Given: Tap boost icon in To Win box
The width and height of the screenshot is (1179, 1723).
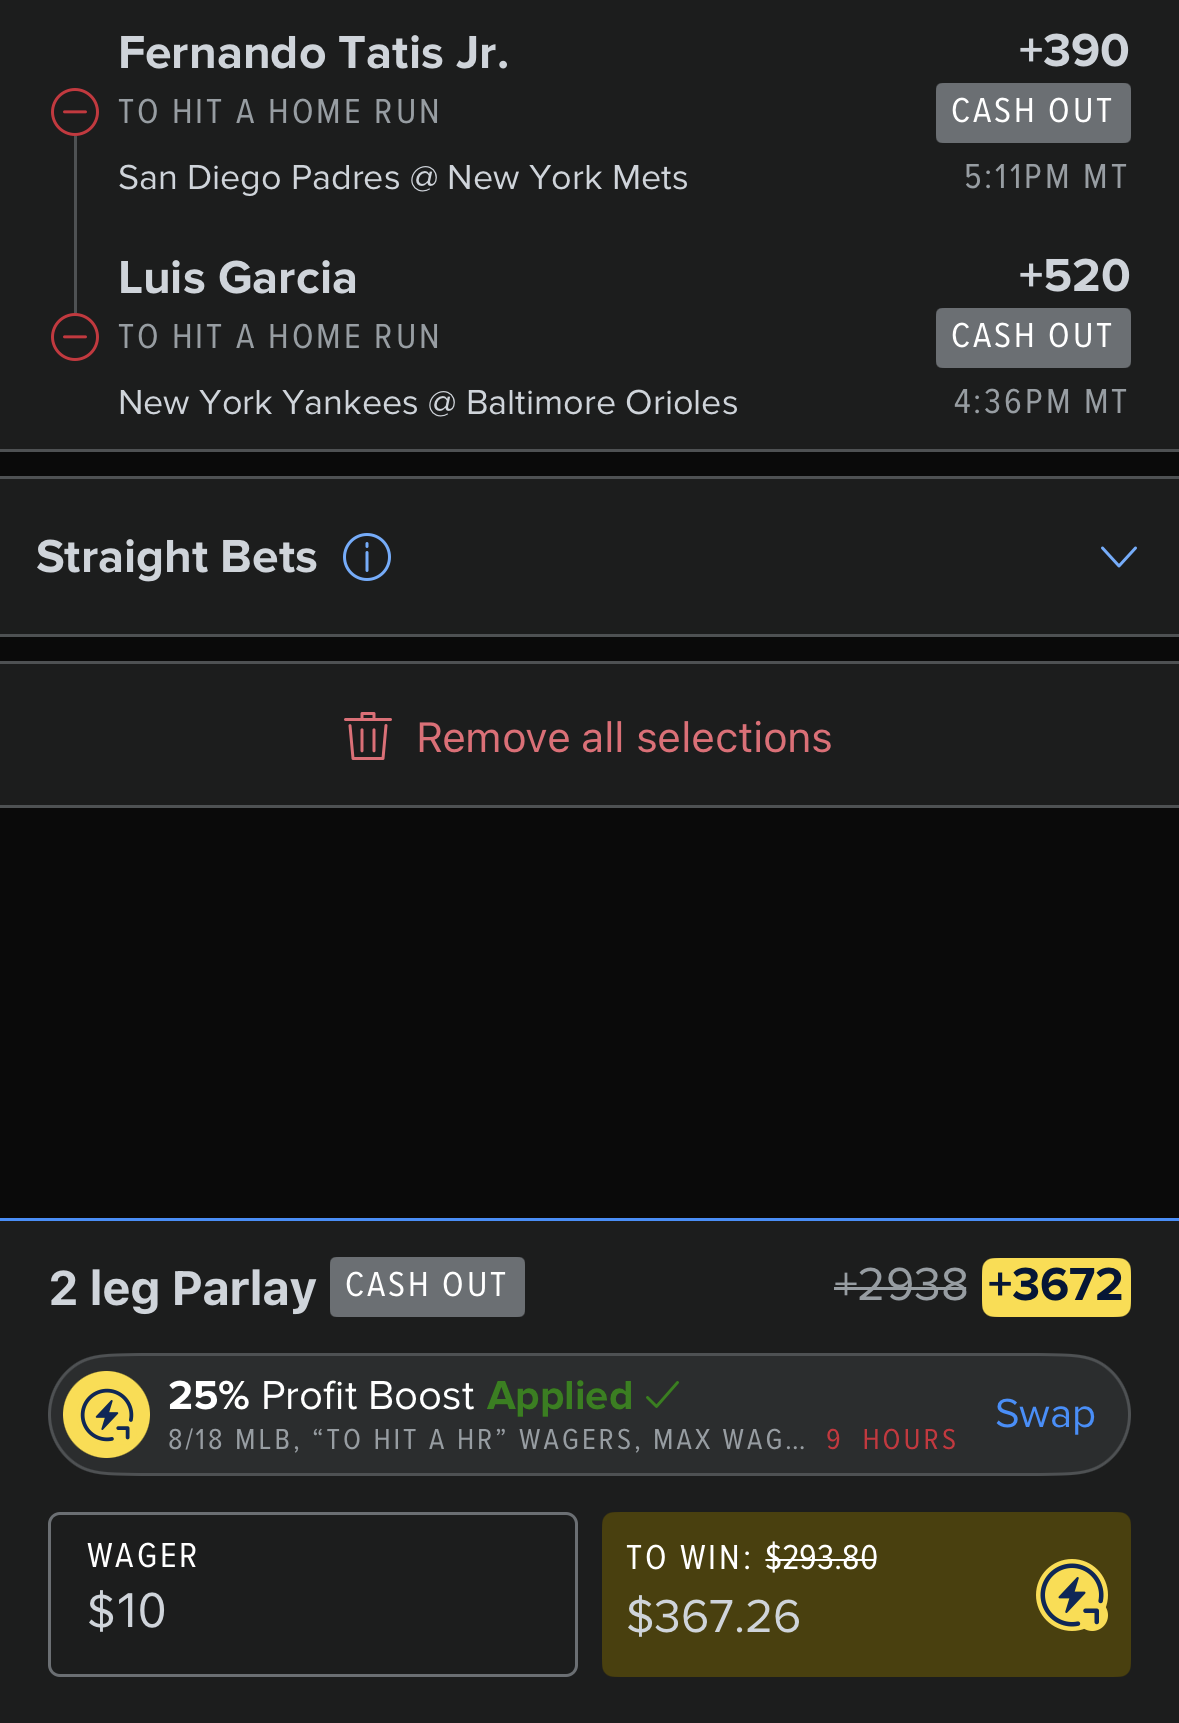Looking at the screenshot, I should [x=1072, y=1595].
